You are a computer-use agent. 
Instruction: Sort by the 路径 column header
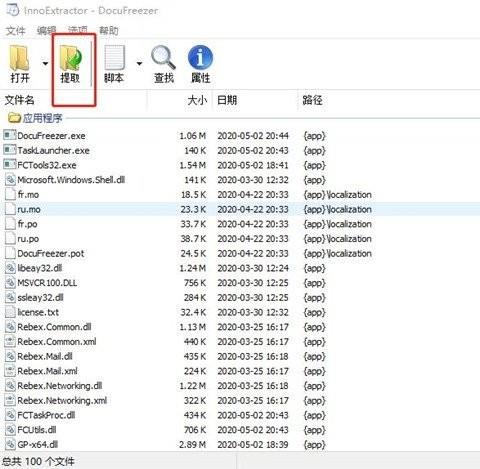(x=312, y=100)
